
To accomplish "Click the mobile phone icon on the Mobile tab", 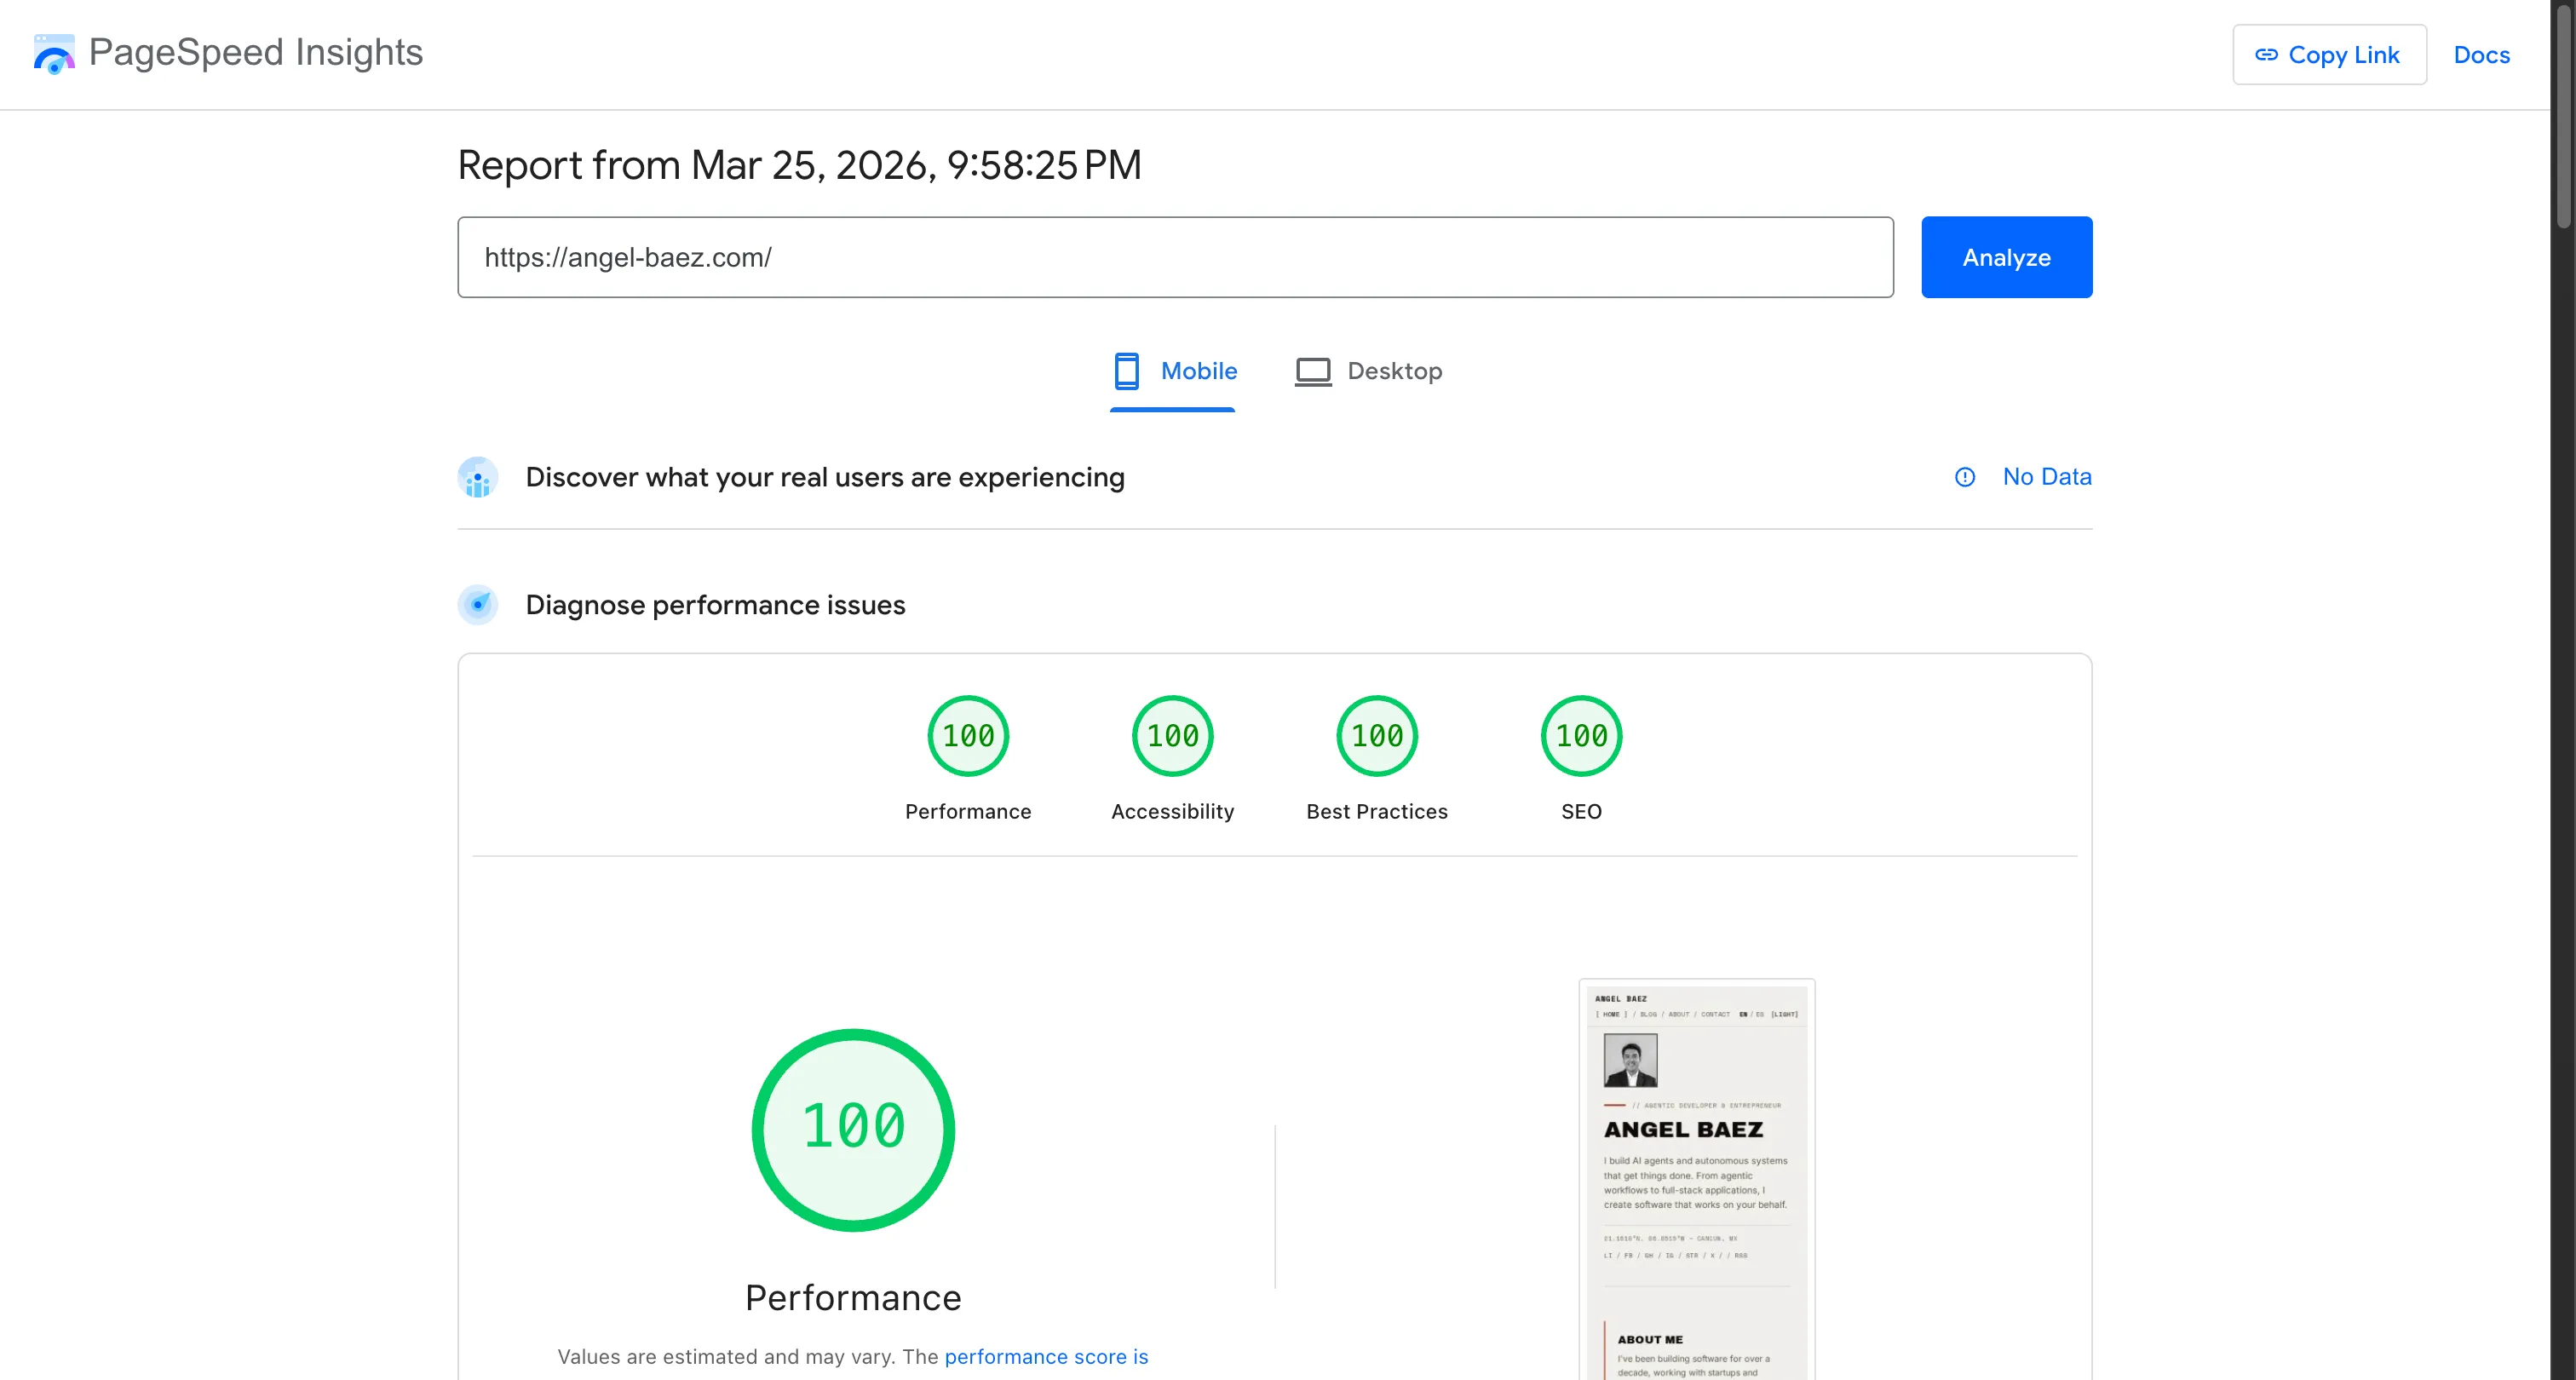I will [x=1128, y=370].
